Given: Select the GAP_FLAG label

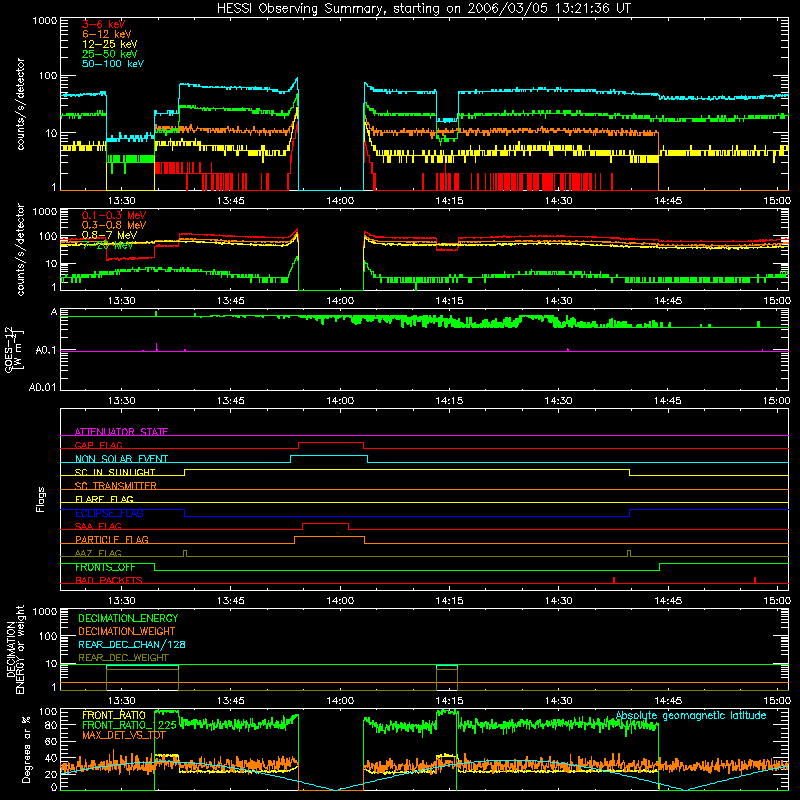Looking at the screenshot, I should (x=98, y=445).
